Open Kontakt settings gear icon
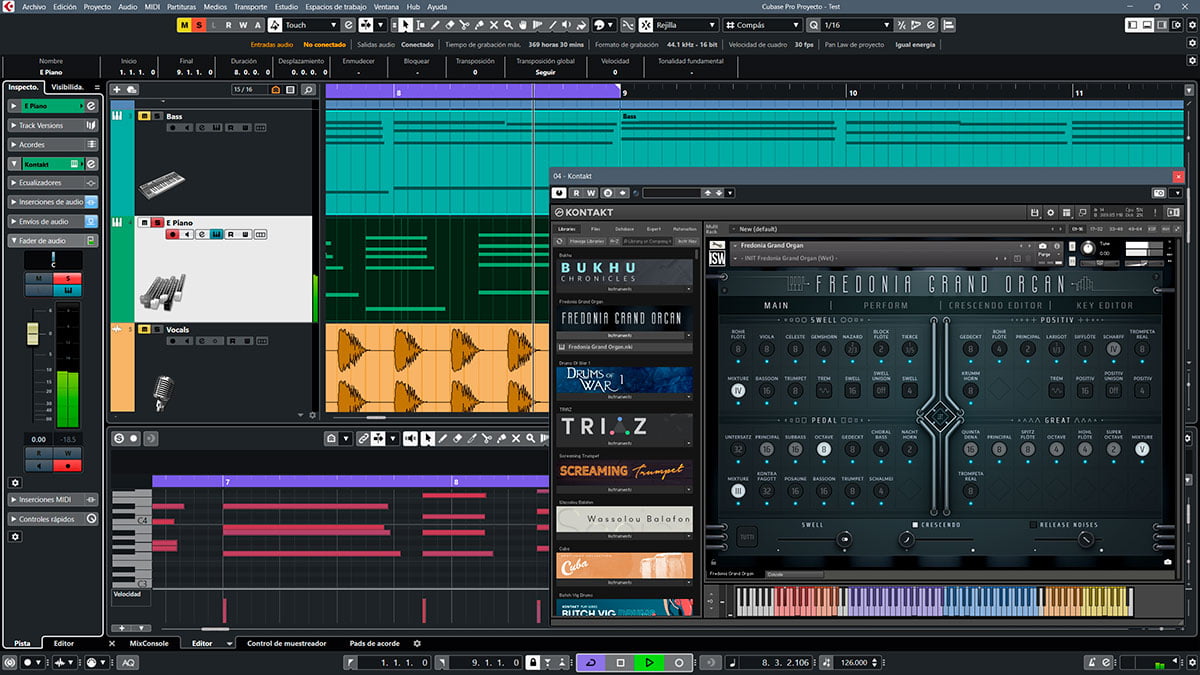 1050,212
